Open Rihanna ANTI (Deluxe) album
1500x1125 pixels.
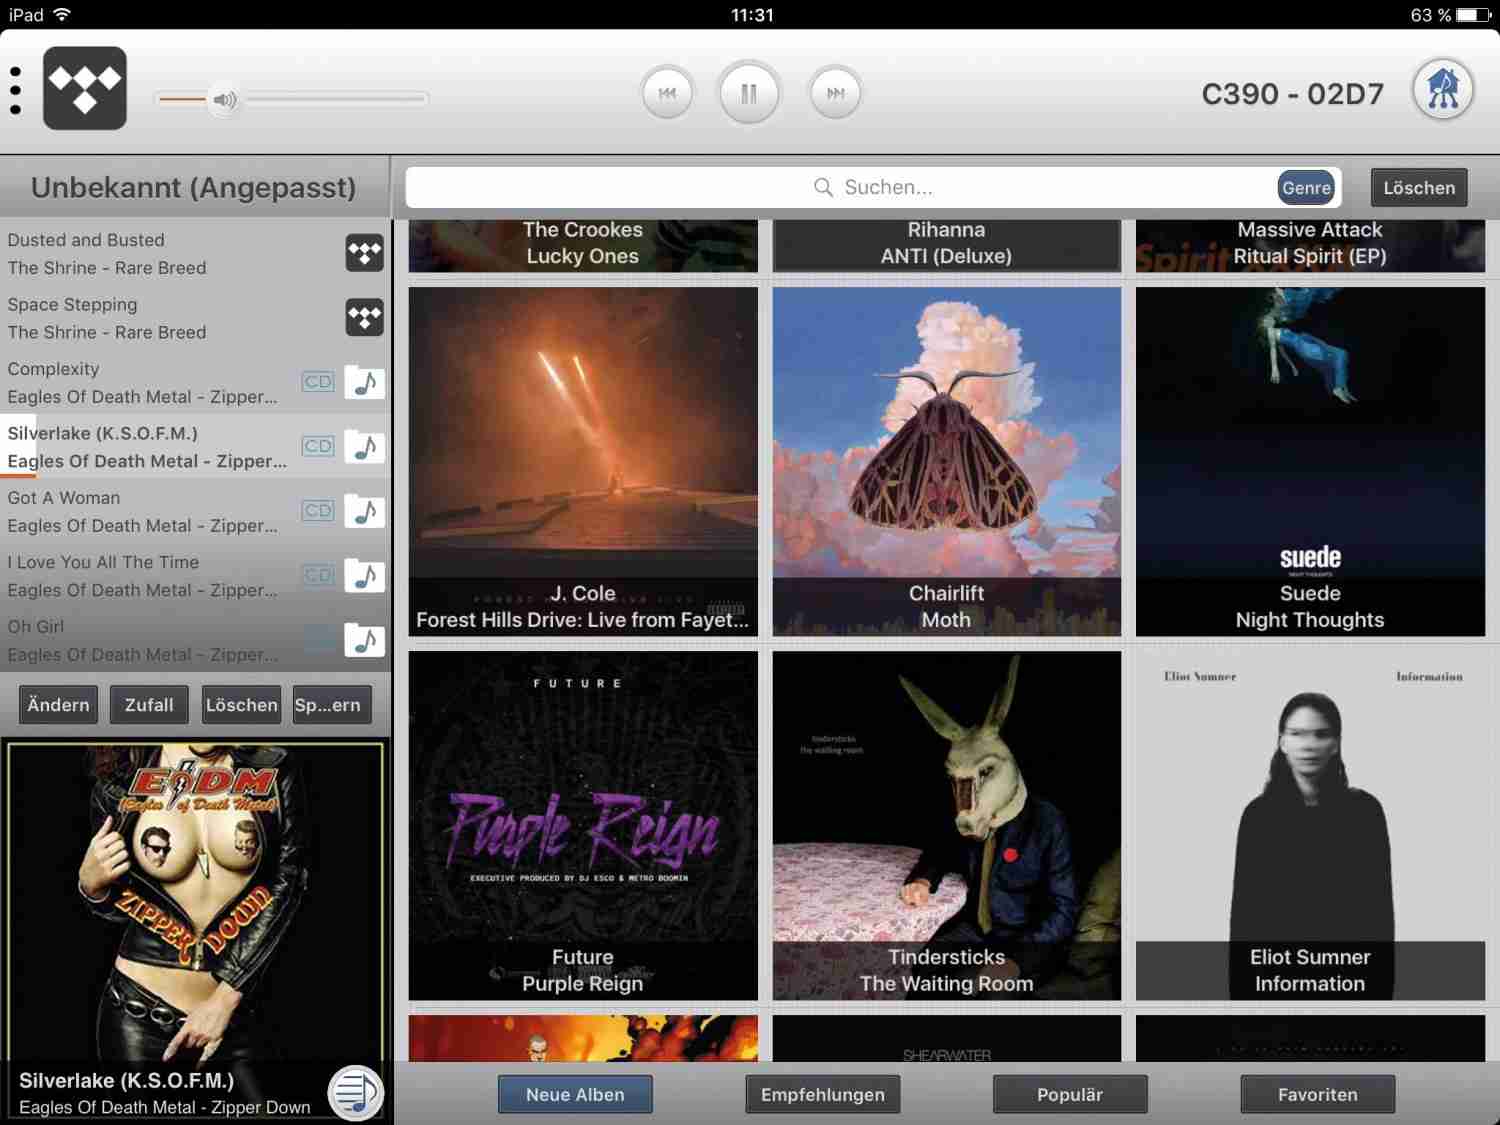pos(946,245)
